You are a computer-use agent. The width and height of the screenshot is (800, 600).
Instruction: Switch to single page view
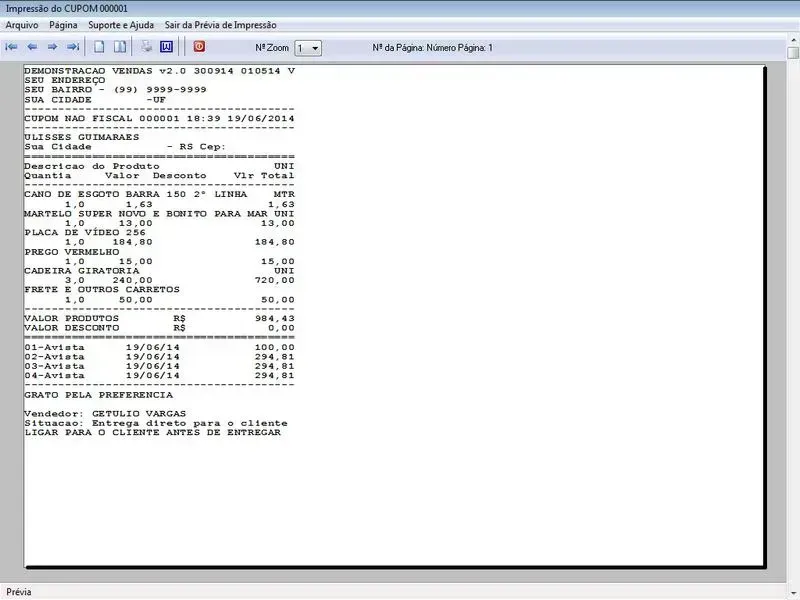point(99,47)
